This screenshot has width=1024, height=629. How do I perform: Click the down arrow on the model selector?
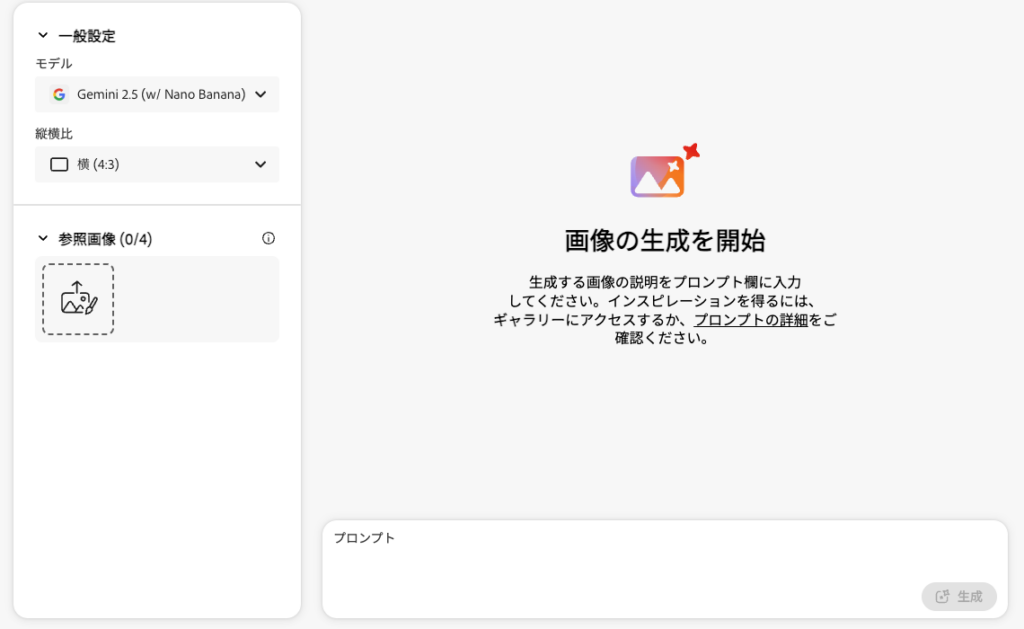pos(261,95)
